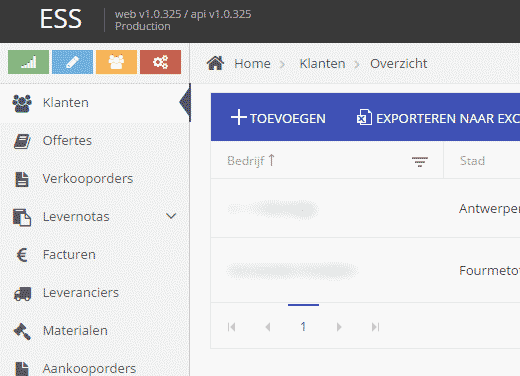Click the Production environment label
This screenshot has width=520, height=376.
[143, 26]
